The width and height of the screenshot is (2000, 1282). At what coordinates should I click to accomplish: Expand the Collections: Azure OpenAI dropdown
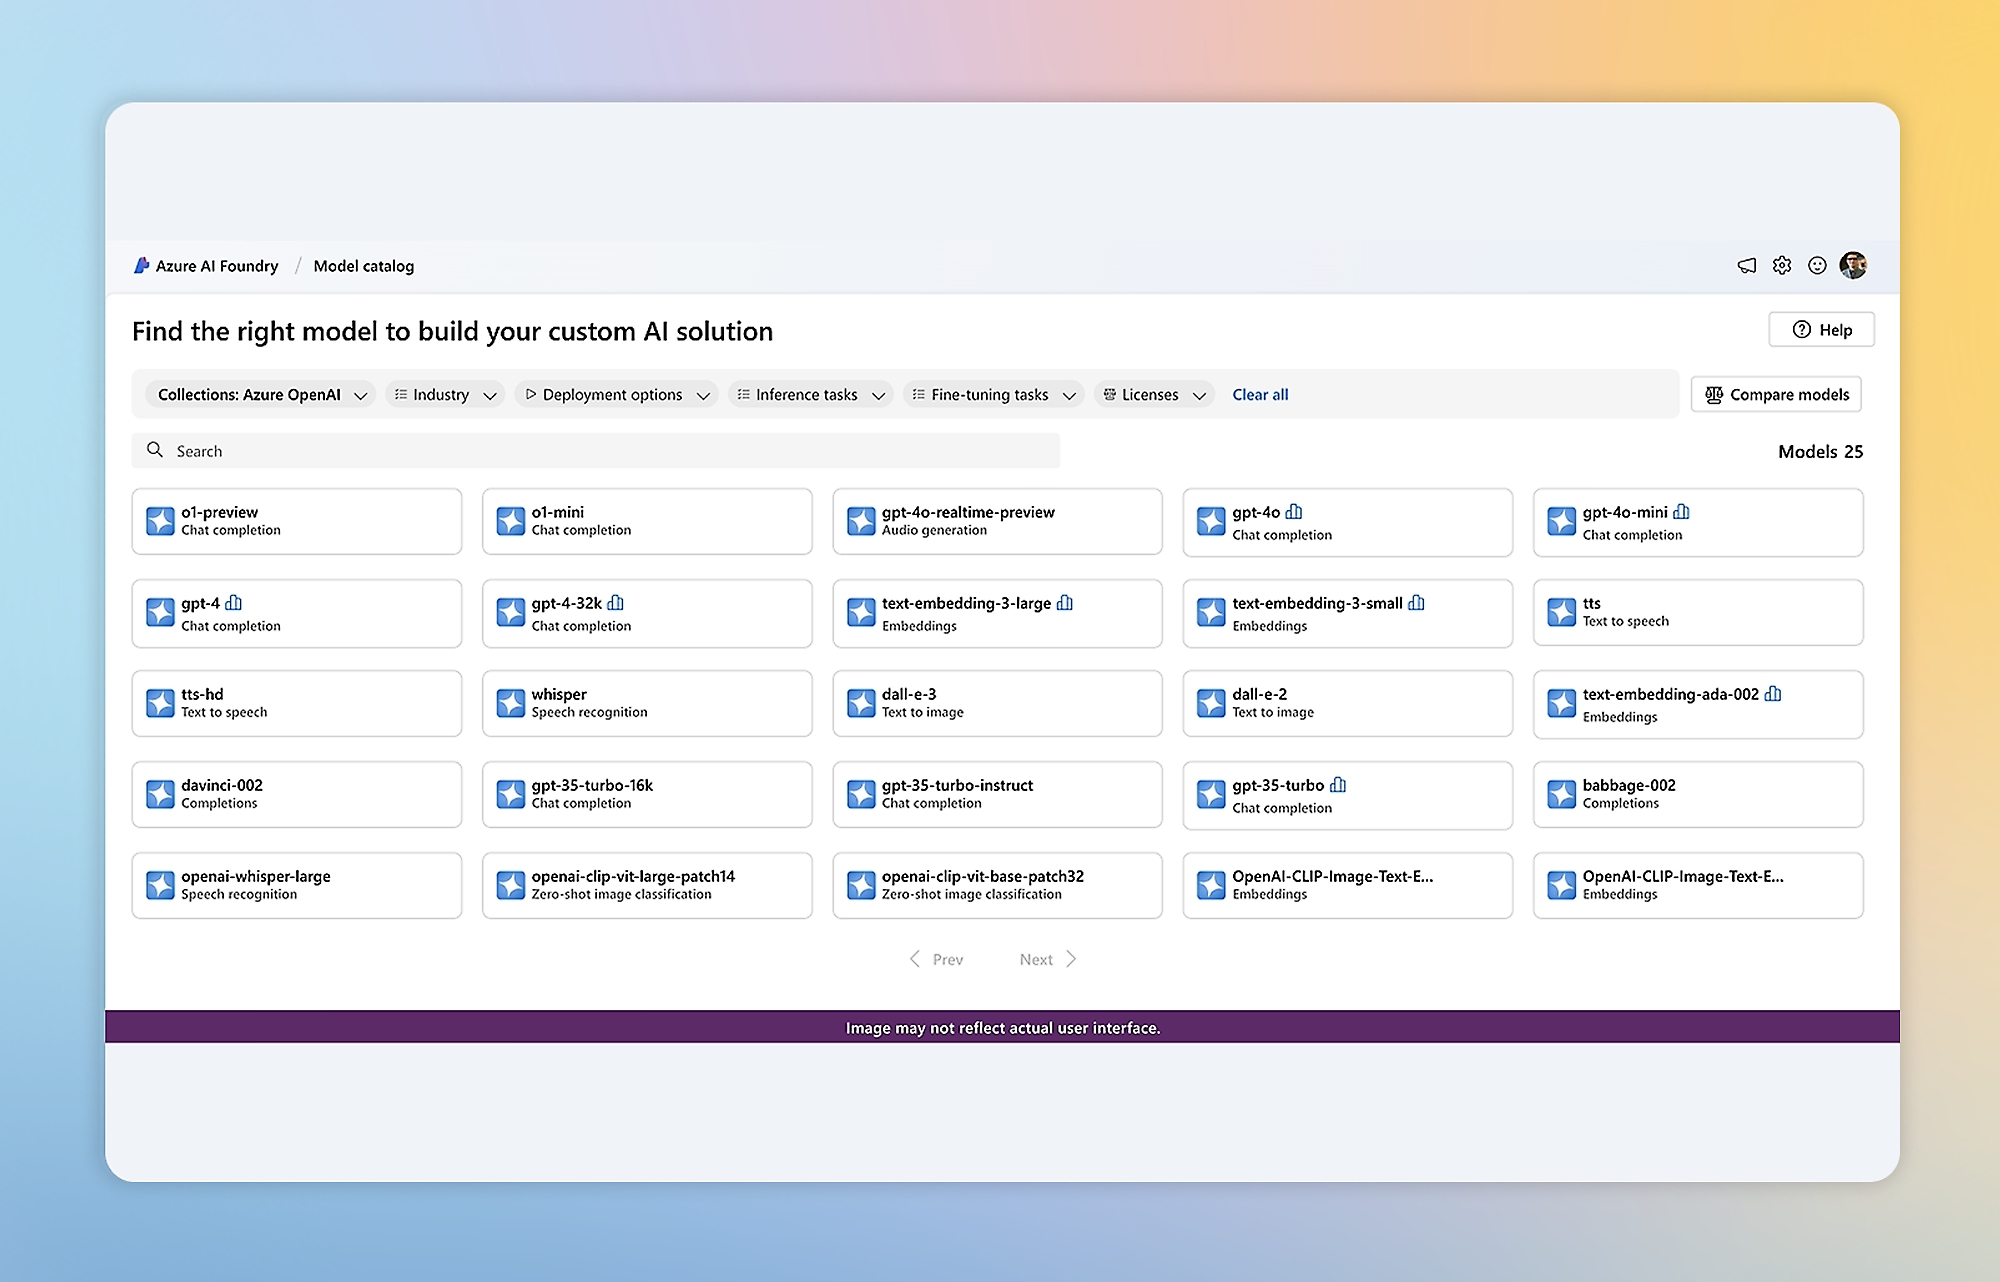click(262, 395)
